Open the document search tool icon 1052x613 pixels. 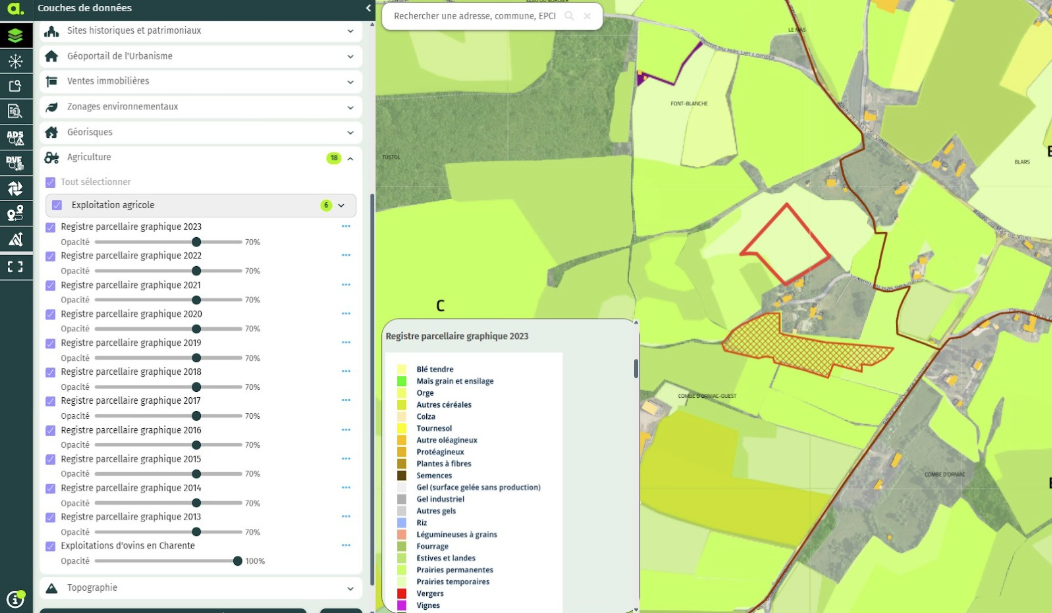[x=15, y=111]
